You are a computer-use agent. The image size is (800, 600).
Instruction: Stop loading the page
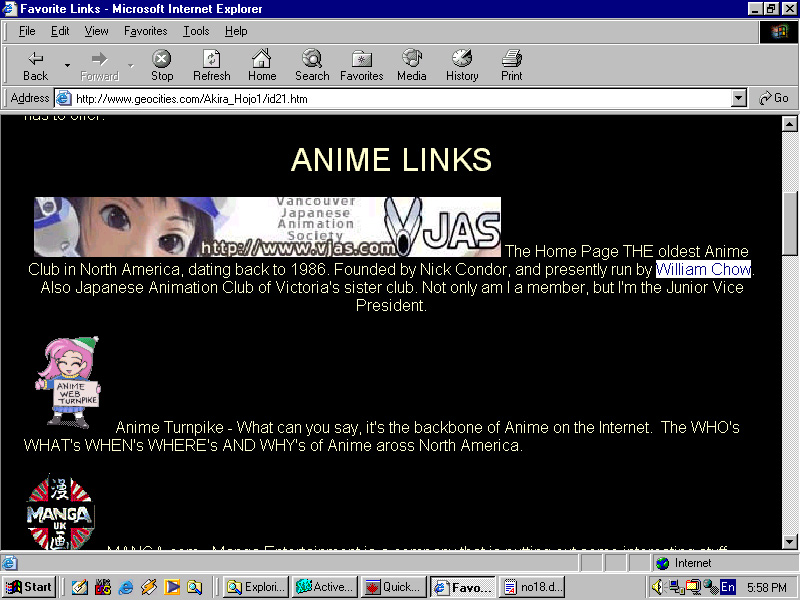click(x=162, y=65)
